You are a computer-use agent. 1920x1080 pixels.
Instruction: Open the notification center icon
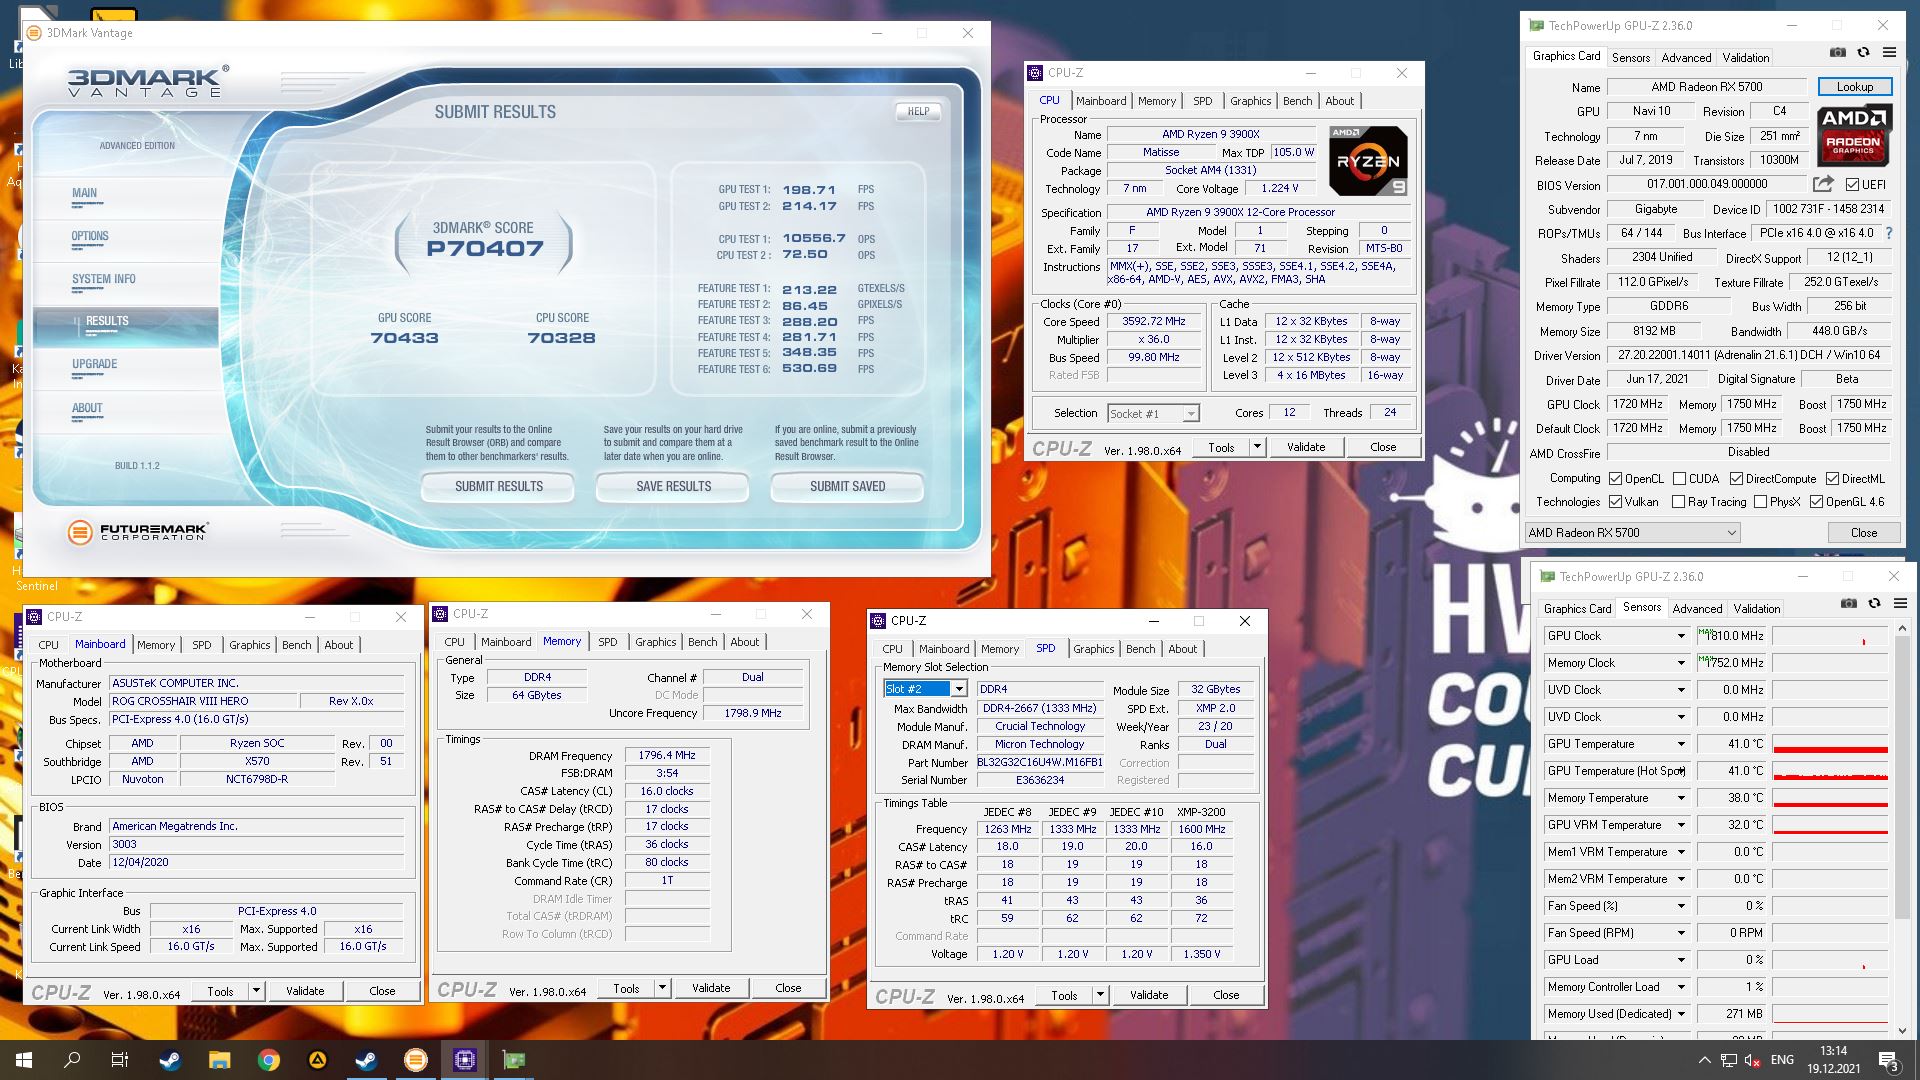pos(1889,1060)
